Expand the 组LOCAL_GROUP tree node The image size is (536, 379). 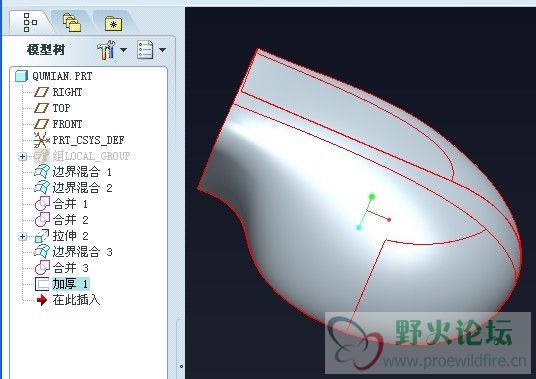(23, 157)
